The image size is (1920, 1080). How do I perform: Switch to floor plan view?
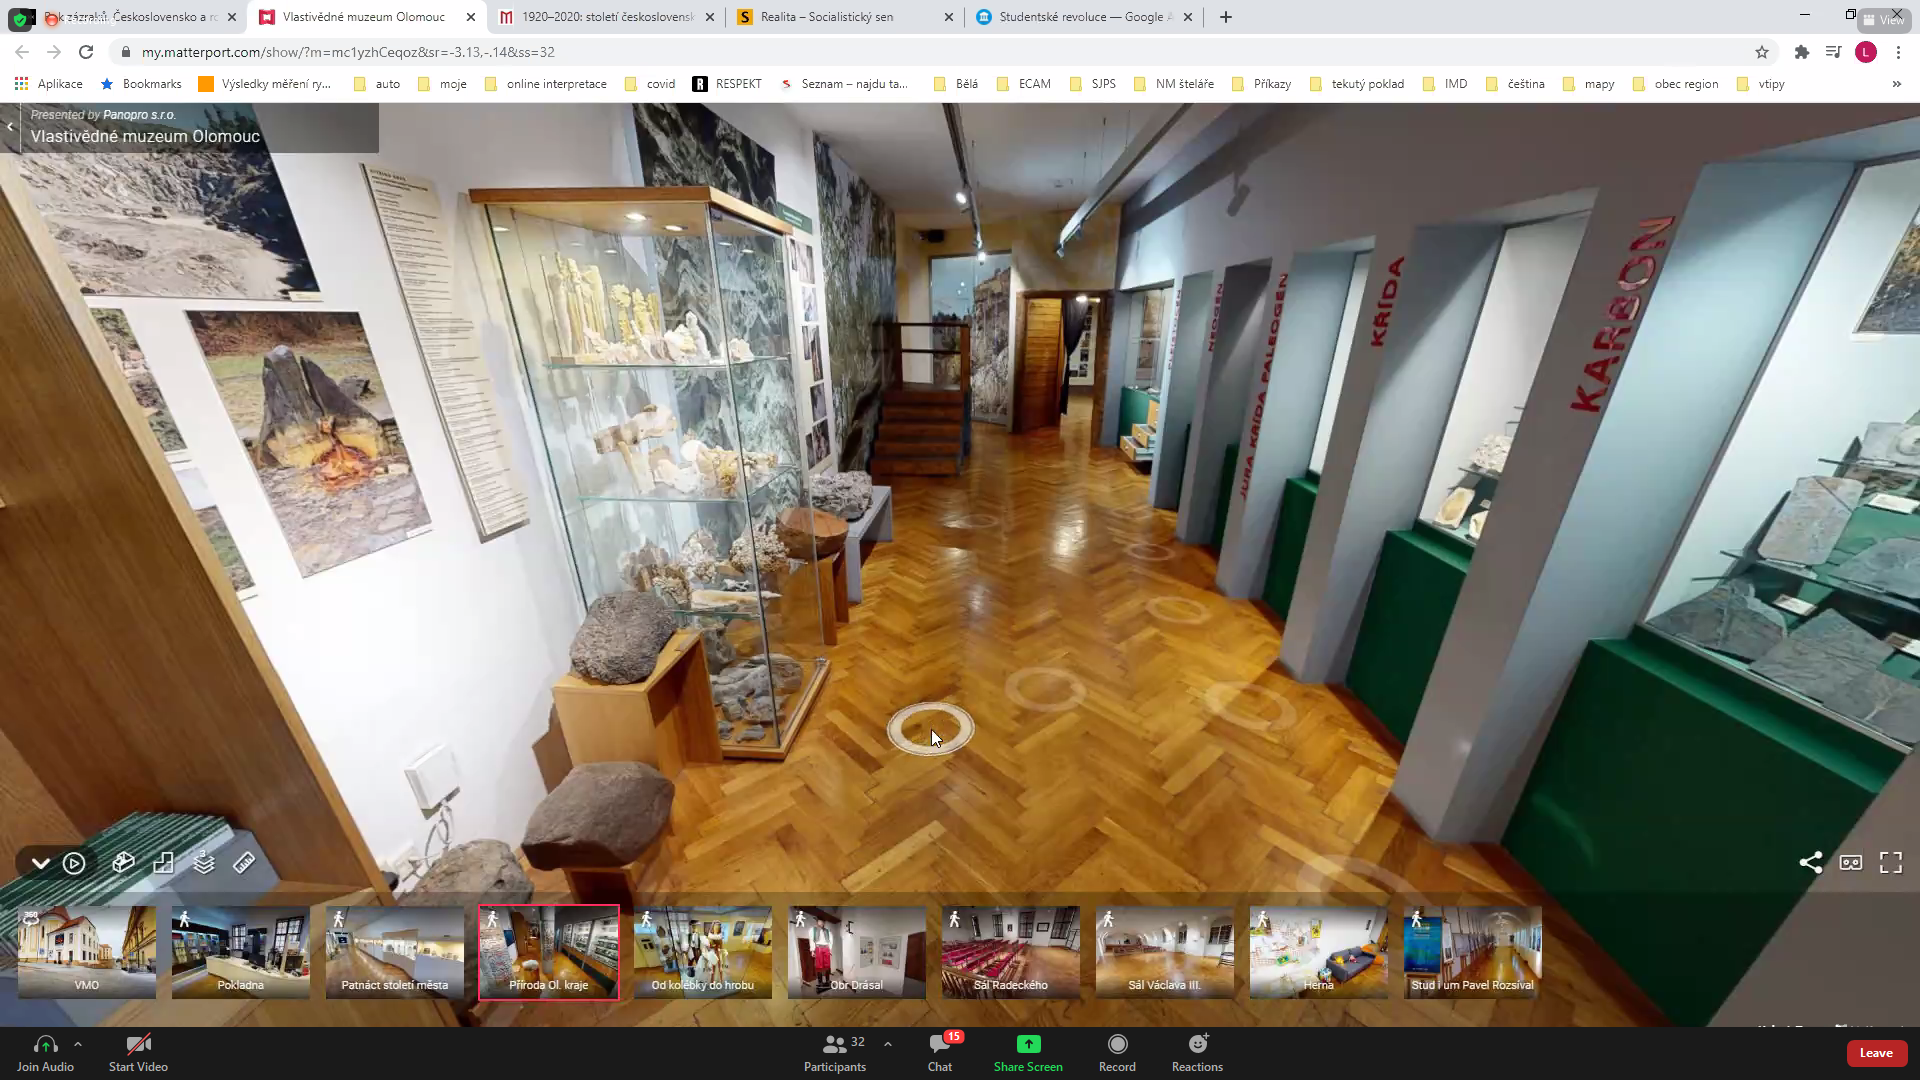tap(163, 863)
